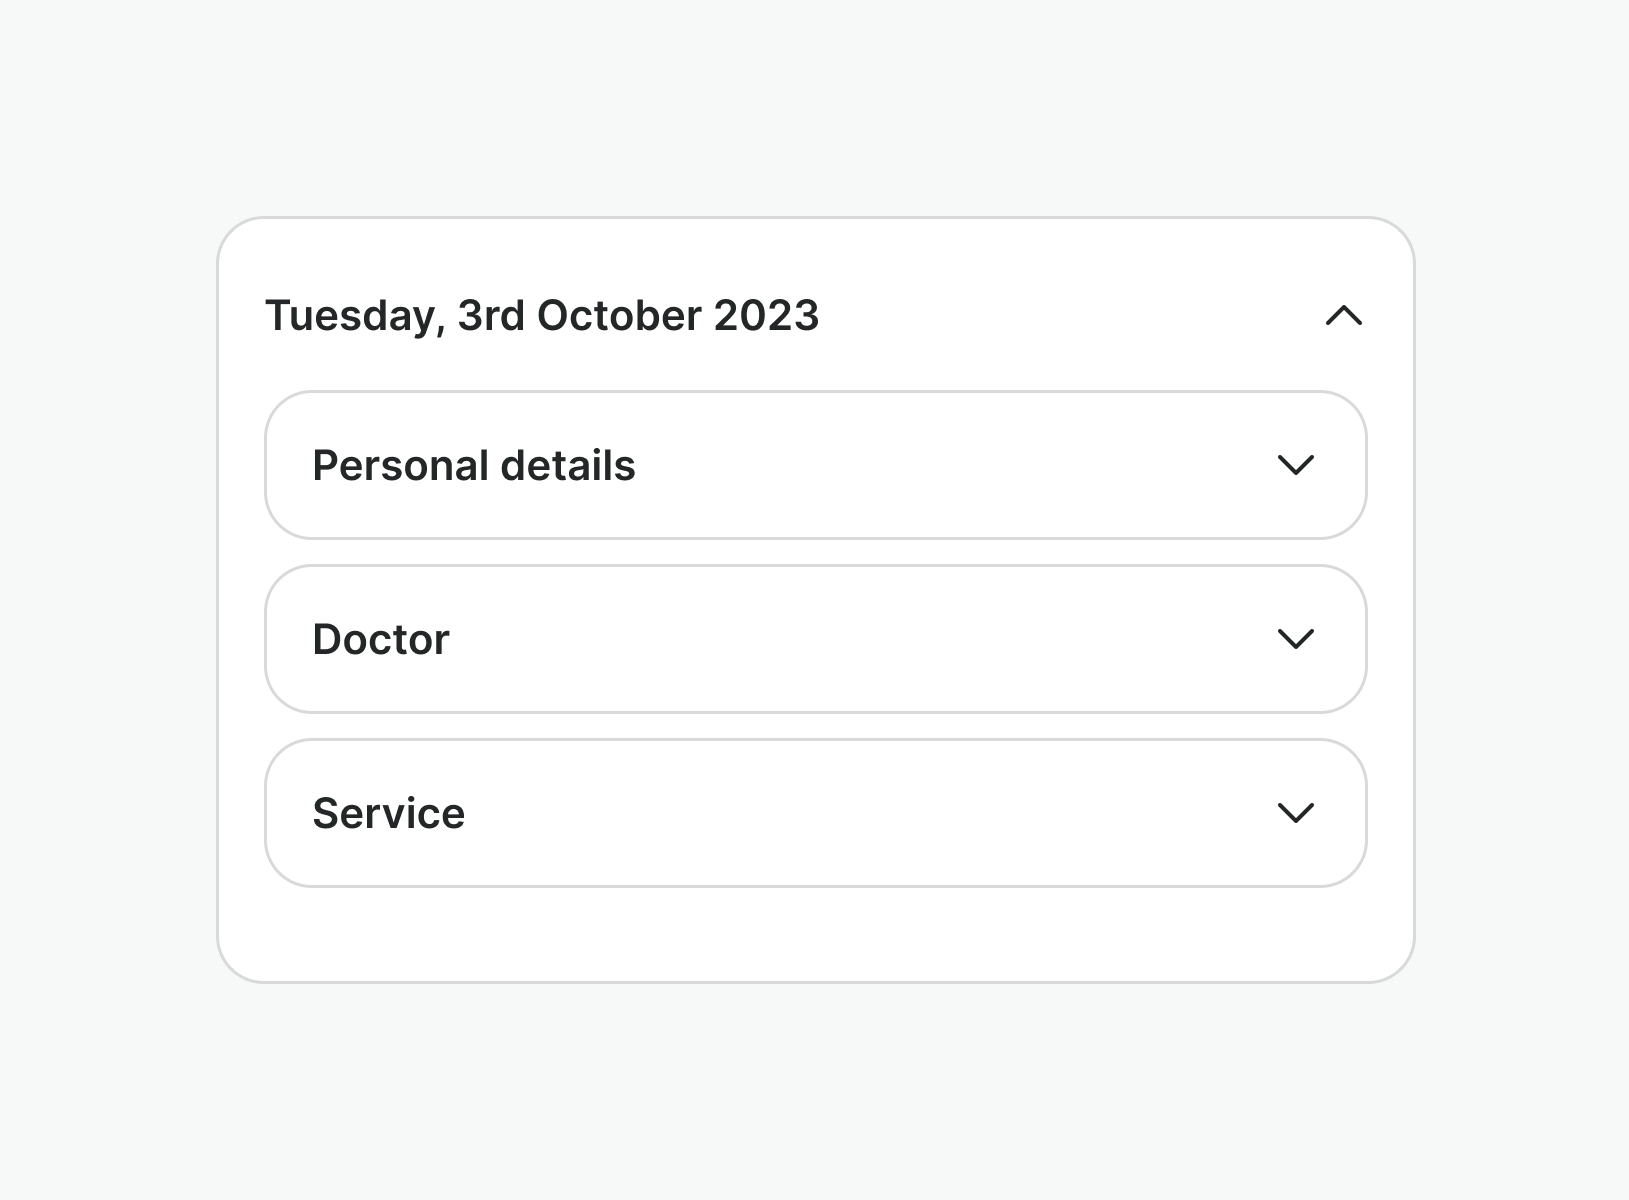The width and height of the screenshot is (1629, 1200).
Task: Click the year 2023 in the header
Action: 766,316
